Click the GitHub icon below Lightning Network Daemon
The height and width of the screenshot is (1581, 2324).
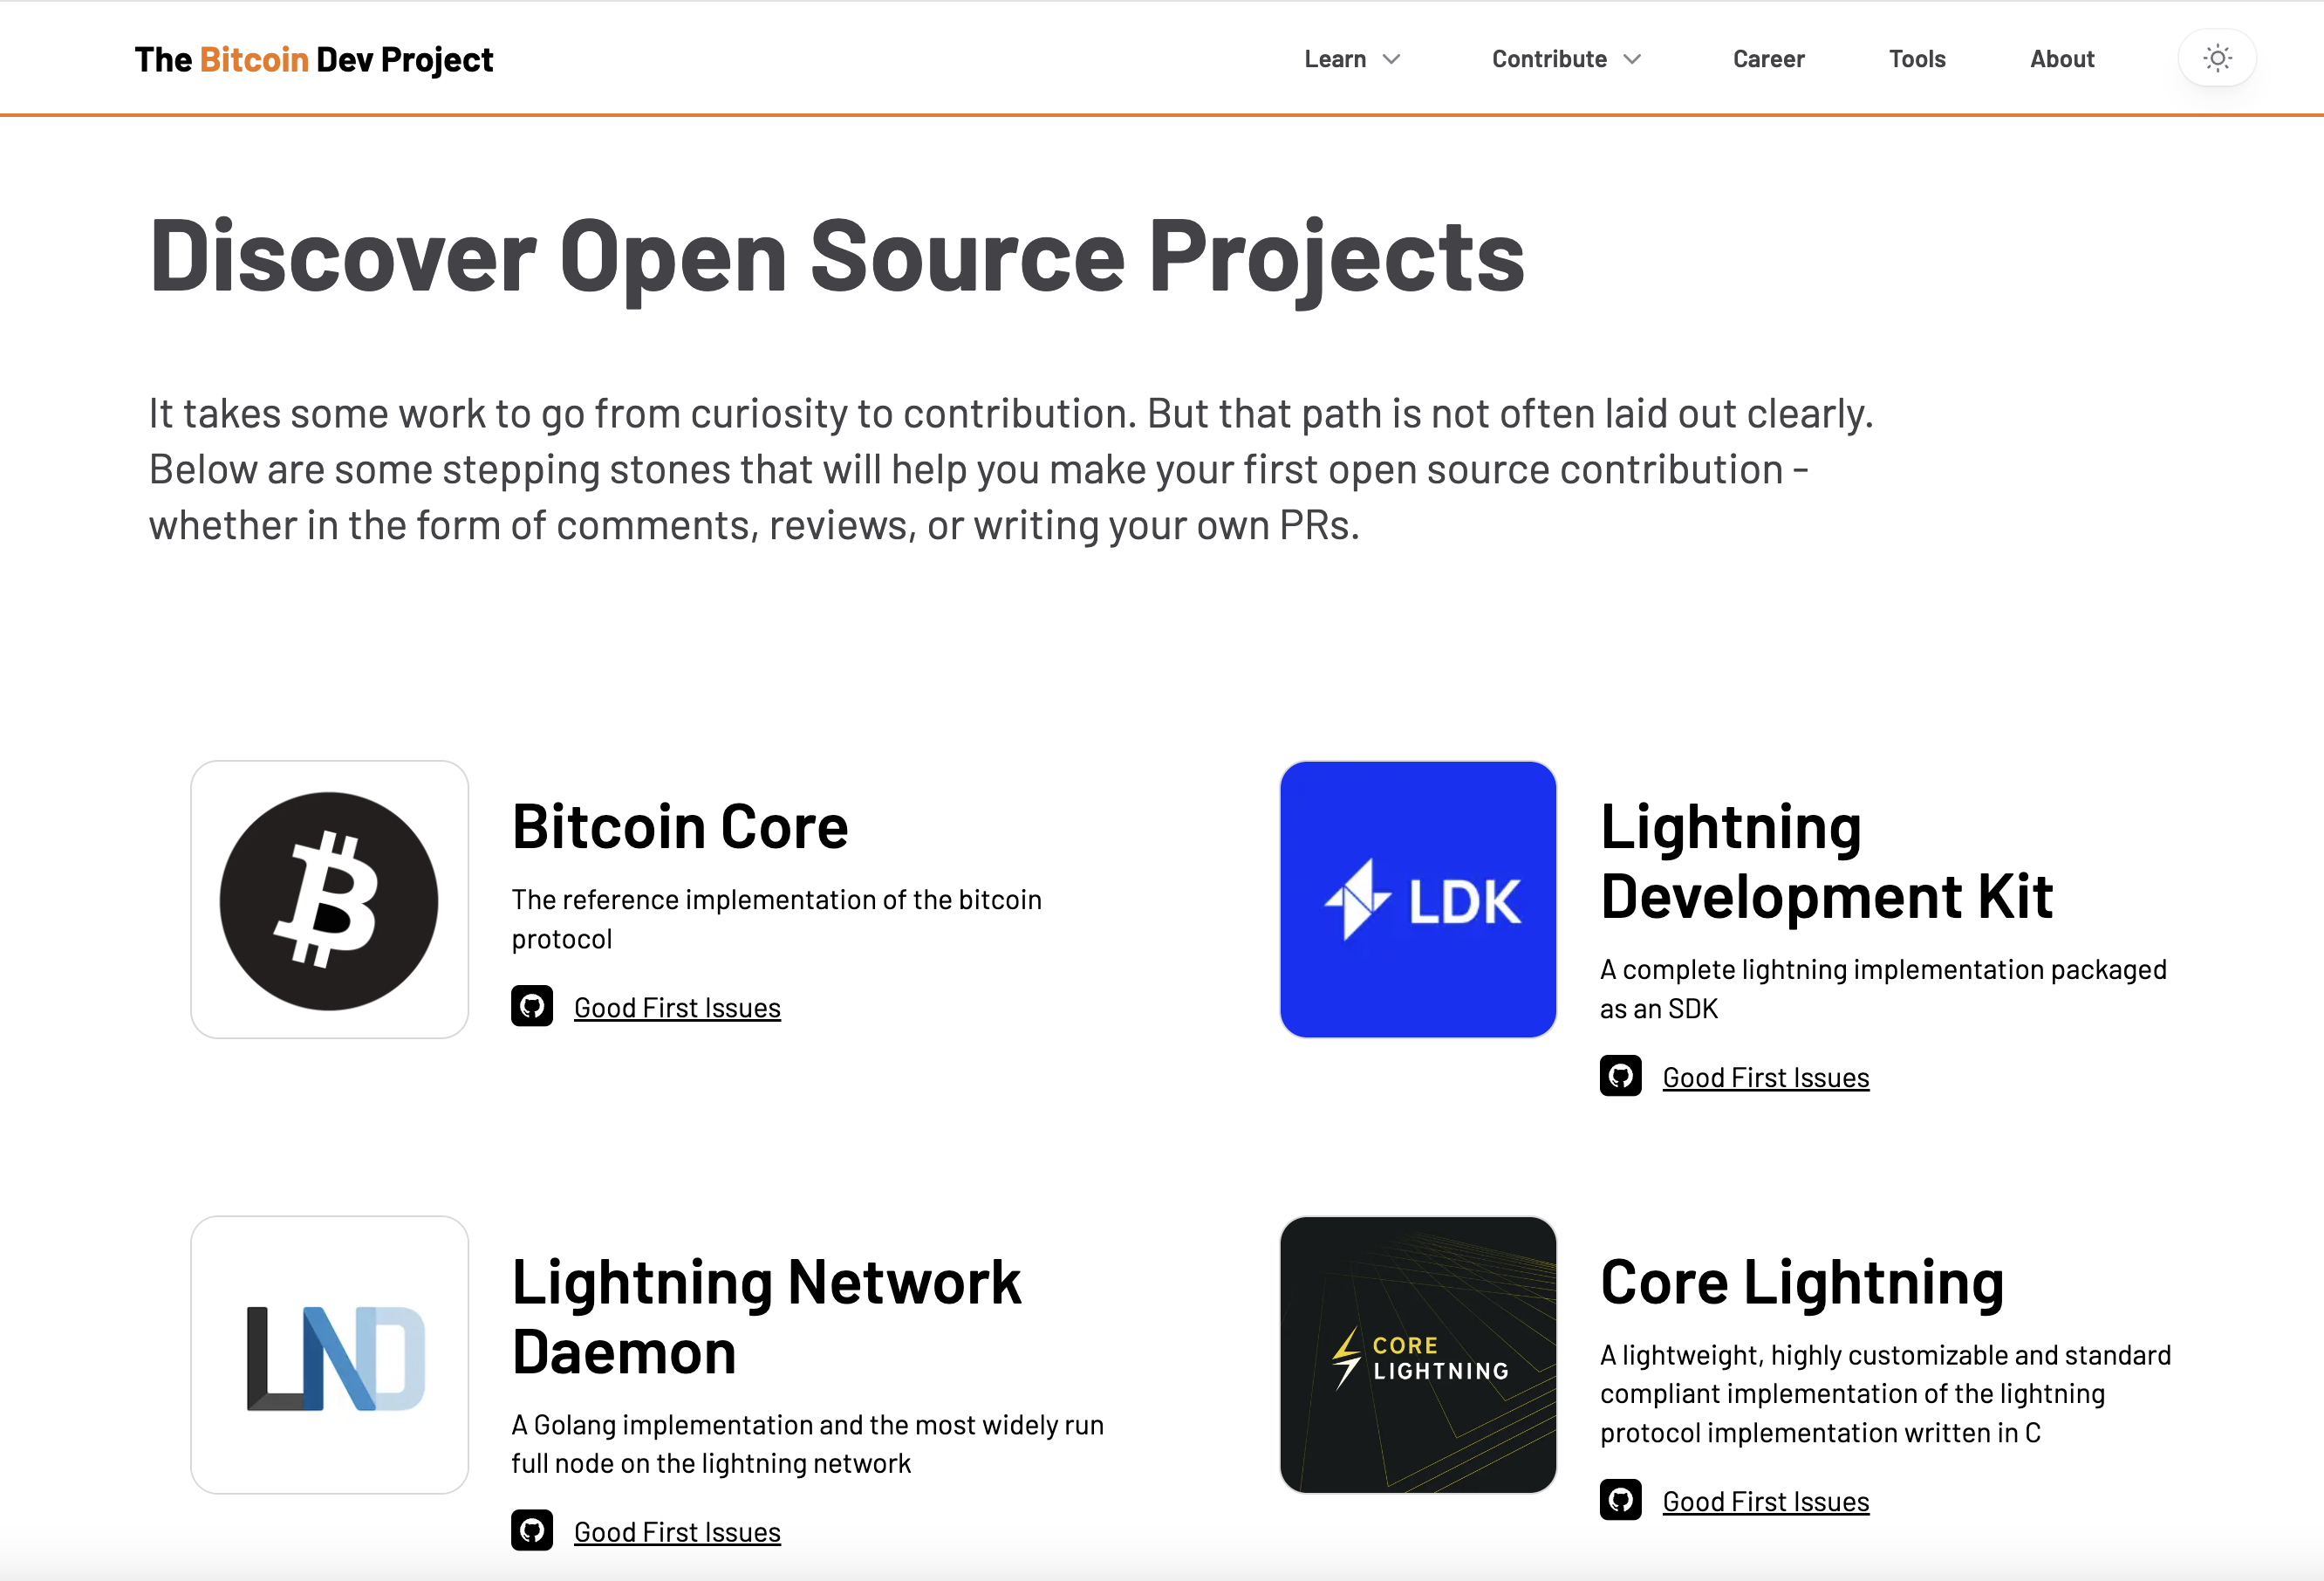pos(532,1530)
